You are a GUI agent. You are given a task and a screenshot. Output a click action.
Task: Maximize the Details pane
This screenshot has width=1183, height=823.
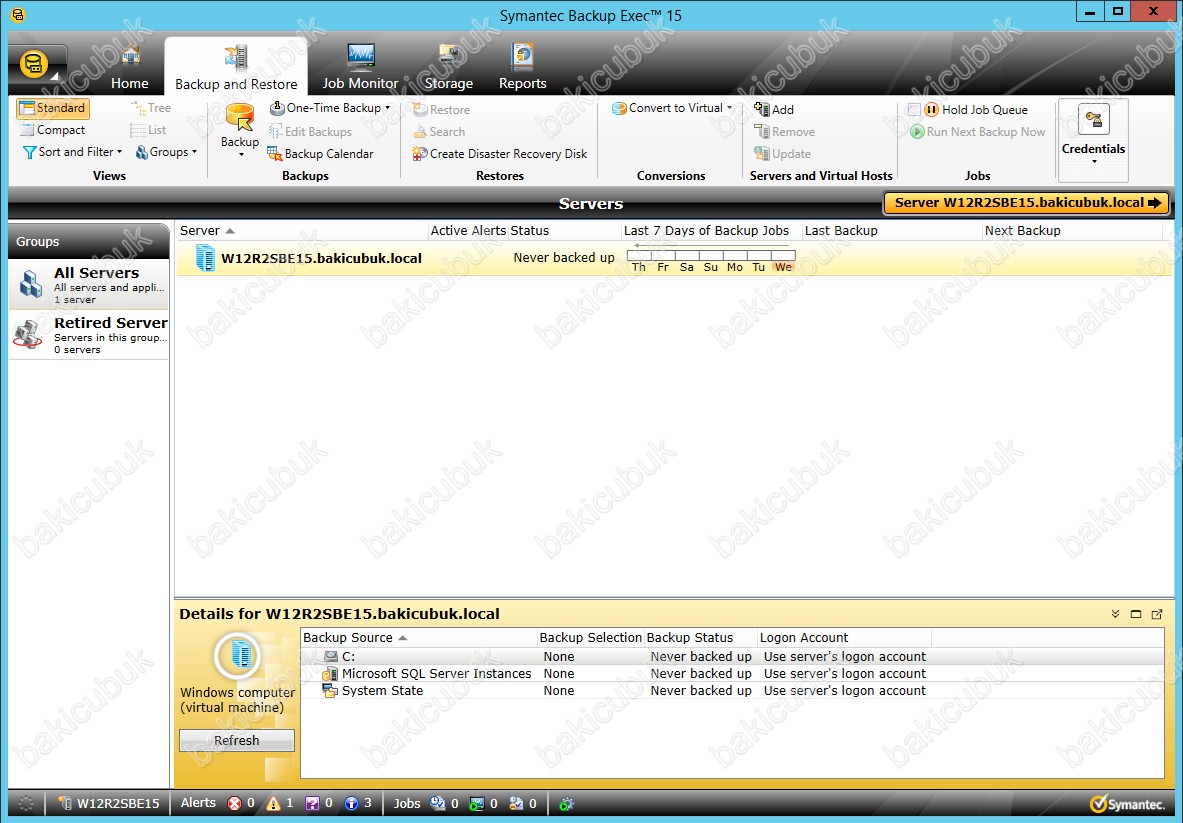(x=1135, y=614)
